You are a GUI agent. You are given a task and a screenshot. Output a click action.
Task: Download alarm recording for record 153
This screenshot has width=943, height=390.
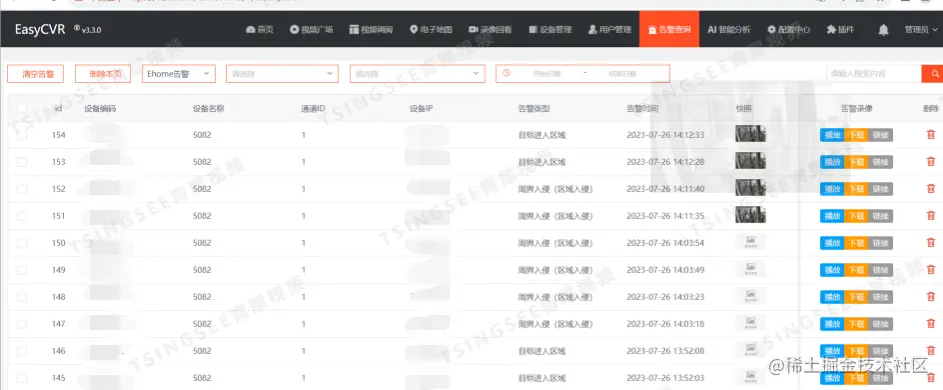pos(856,162)
